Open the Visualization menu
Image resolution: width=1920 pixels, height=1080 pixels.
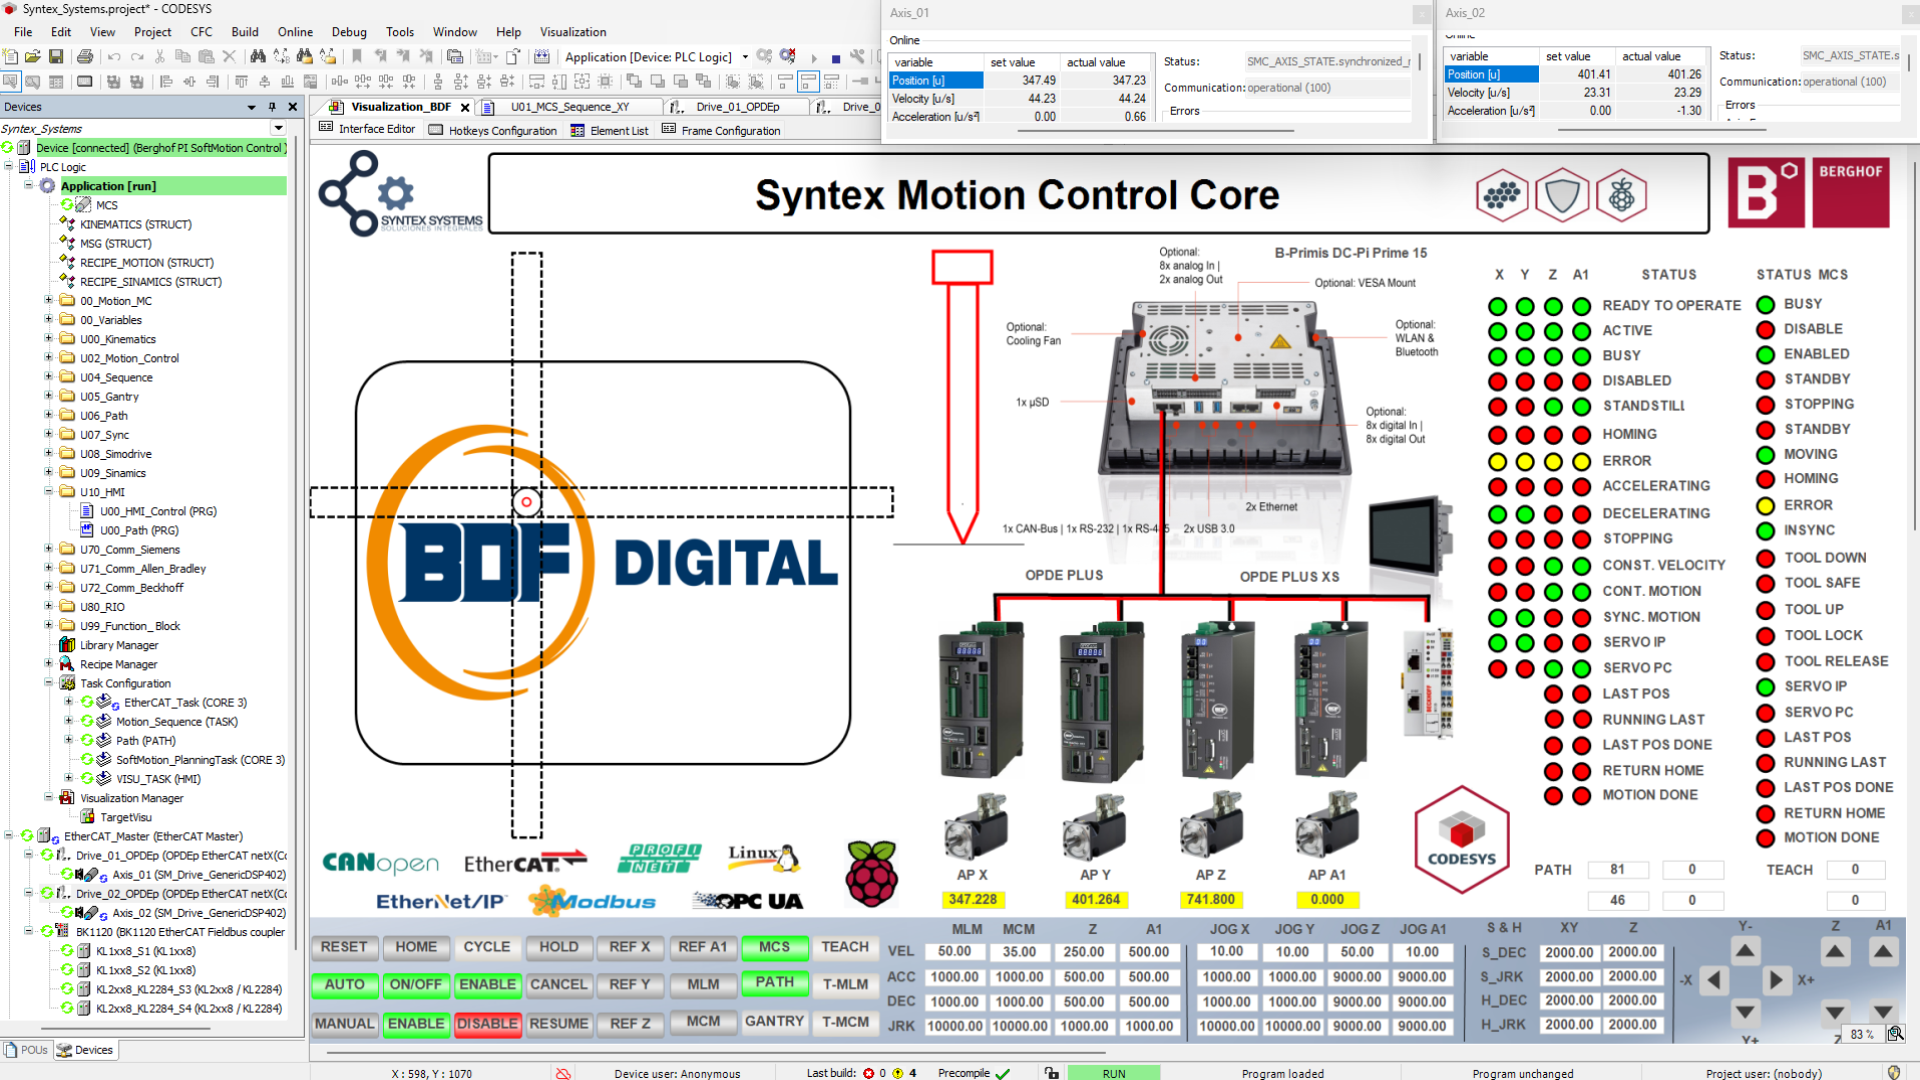pyautogui.click(x=572, y=32)
